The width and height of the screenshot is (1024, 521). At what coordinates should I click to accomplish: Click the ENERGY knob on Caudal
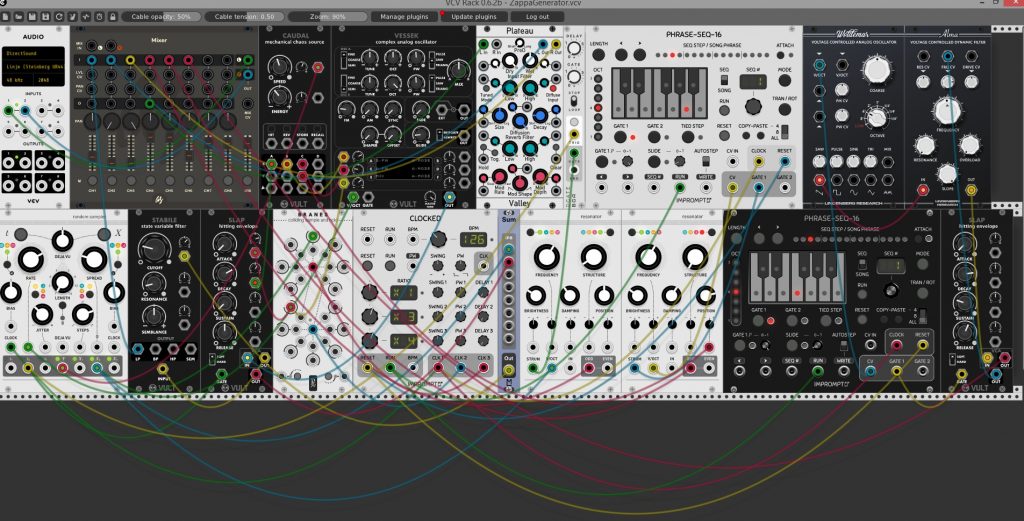[x=280, y=97]
